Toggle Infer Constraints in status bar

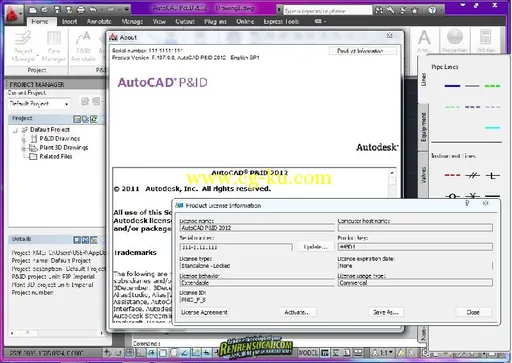(108, 353)
